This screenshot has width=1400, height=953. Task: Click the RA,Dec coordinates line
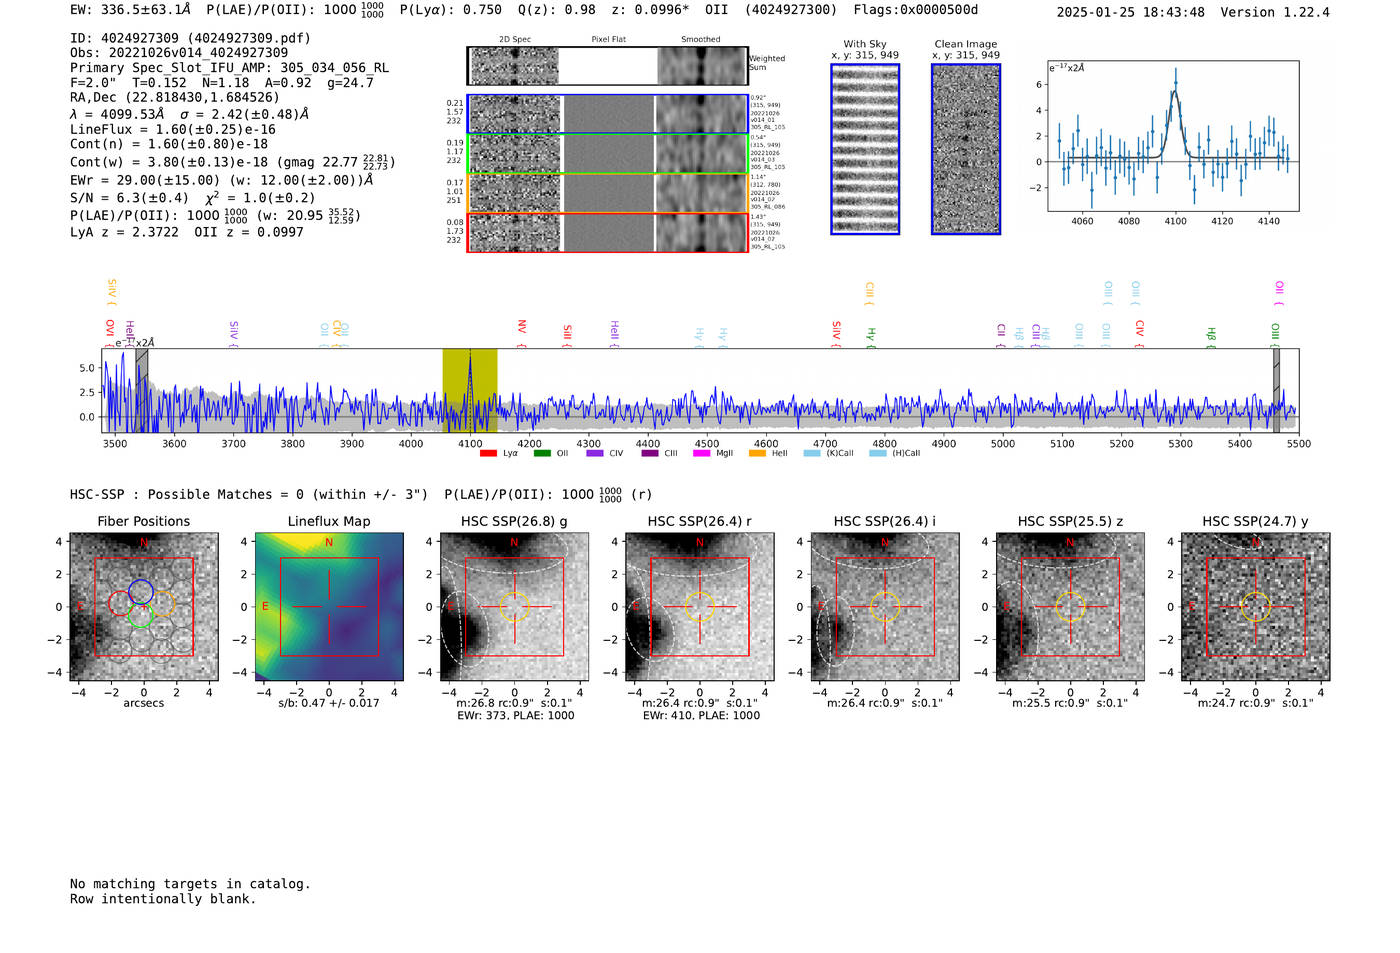click(175, 97)
